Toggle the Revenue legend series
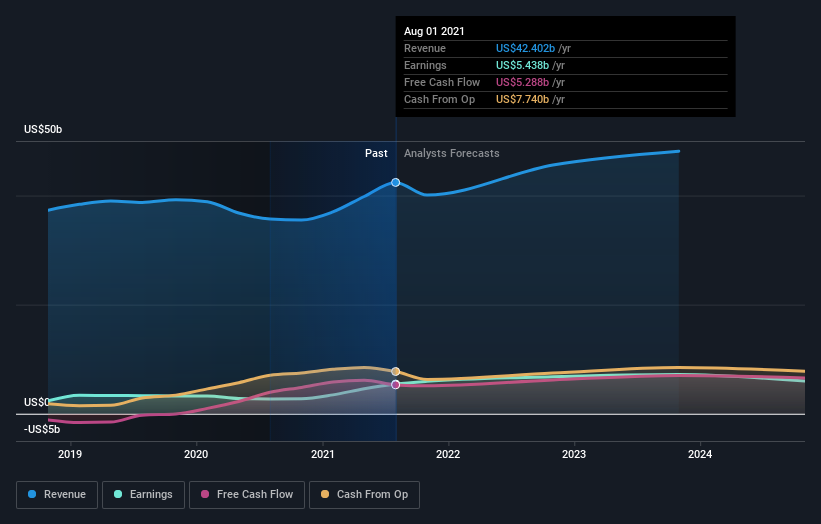This screenshot has width=821, height=524. [x=57, y=494]
